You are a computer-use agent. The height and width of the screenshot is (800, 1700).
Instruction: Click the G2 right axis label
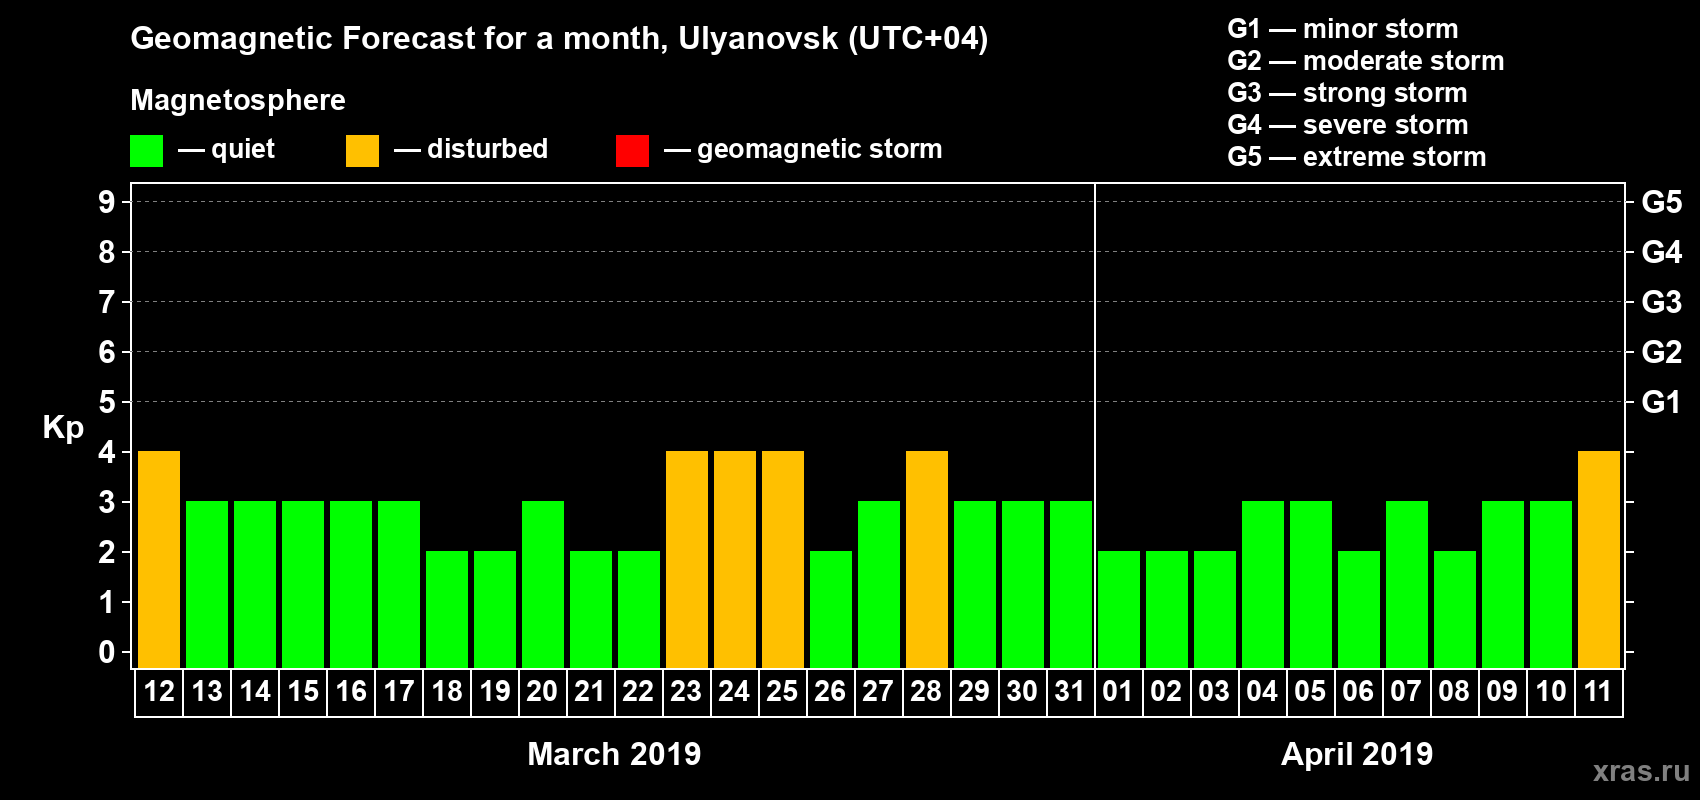1662,352
